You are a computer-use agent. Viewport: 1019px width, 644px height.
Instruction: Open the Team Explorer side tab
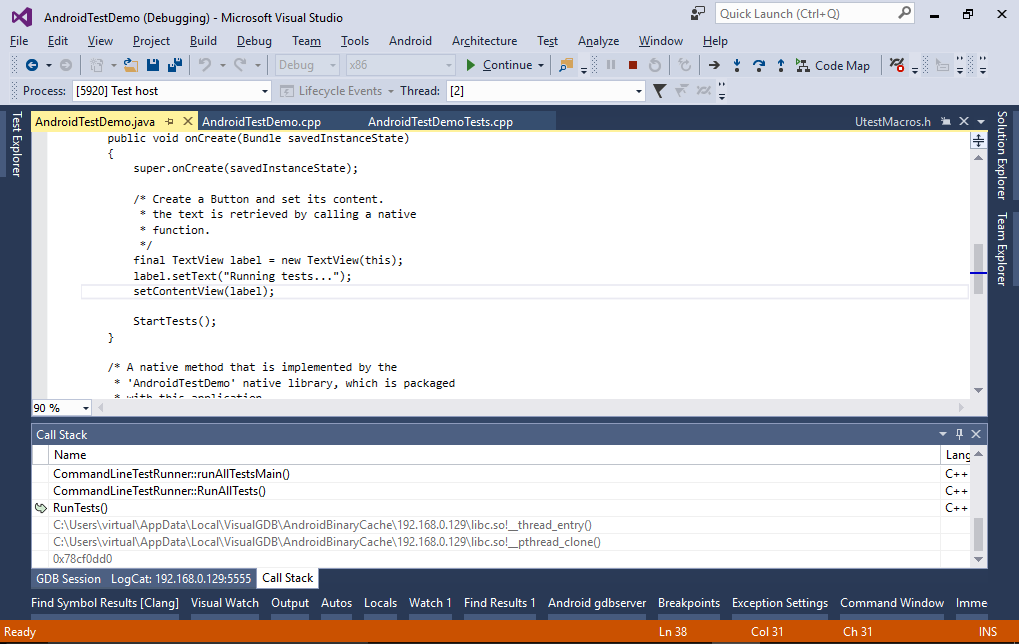[1001, 249]
